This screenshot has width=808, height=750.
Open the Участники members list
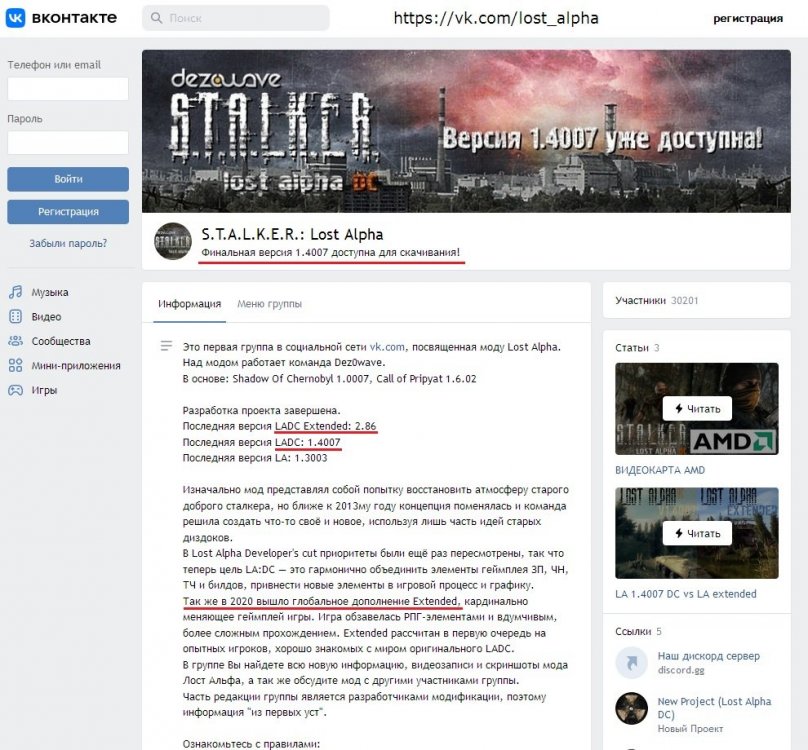[x=656, y=301]
